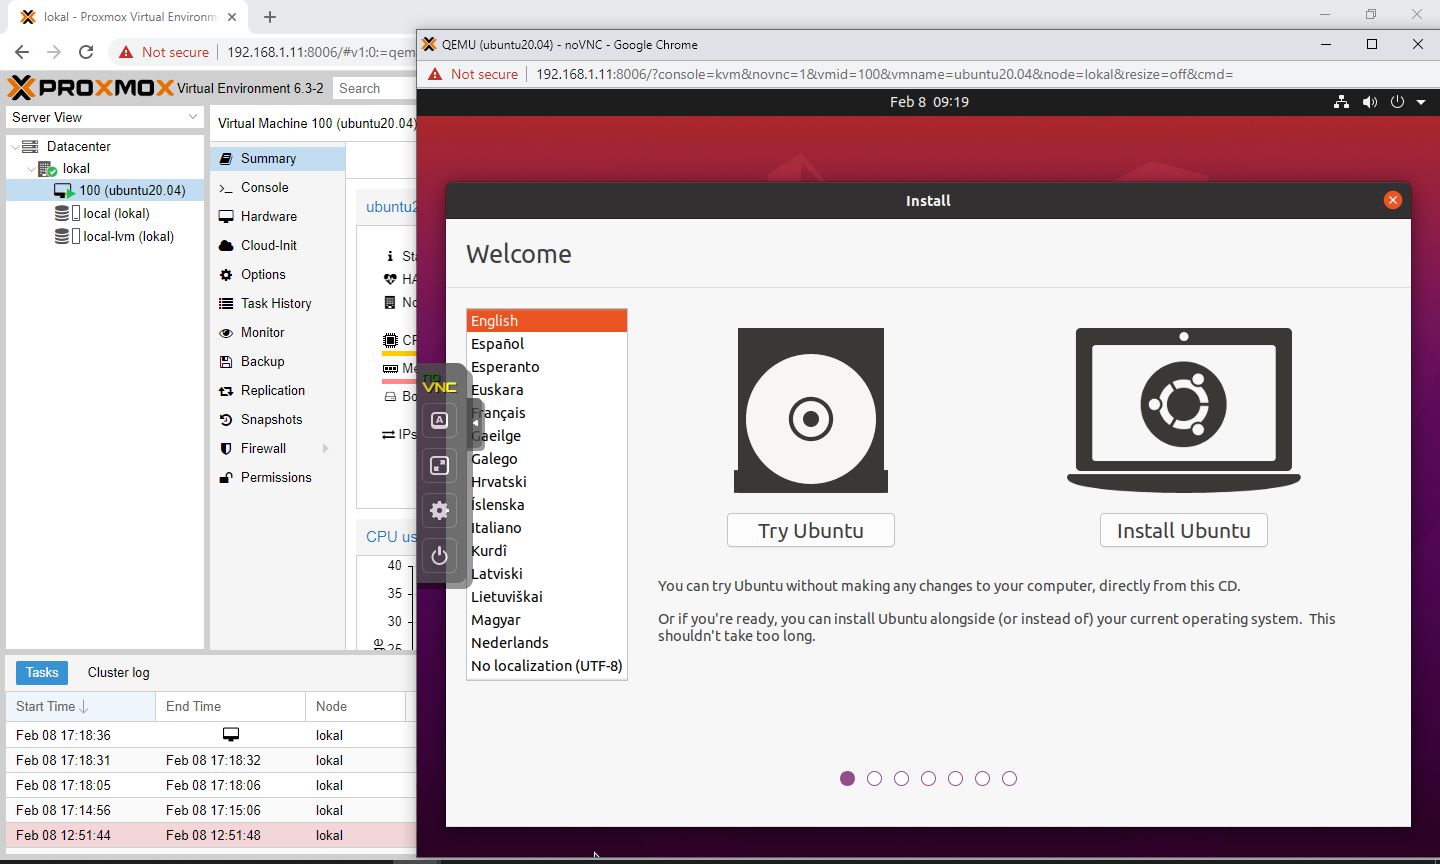Click Ubuntu power icon in top bar

(x=1397, y=102)
